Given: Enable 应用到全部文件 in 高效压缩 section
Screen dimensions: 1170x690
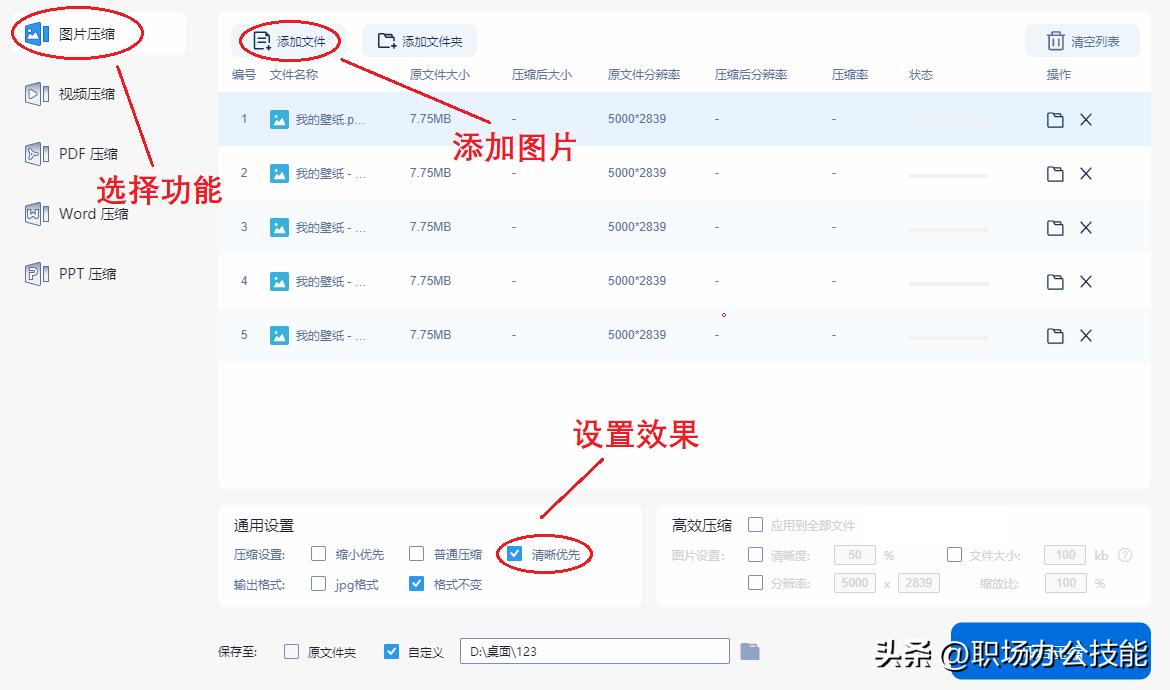Looking at the screenshot, I should (756, 524).
